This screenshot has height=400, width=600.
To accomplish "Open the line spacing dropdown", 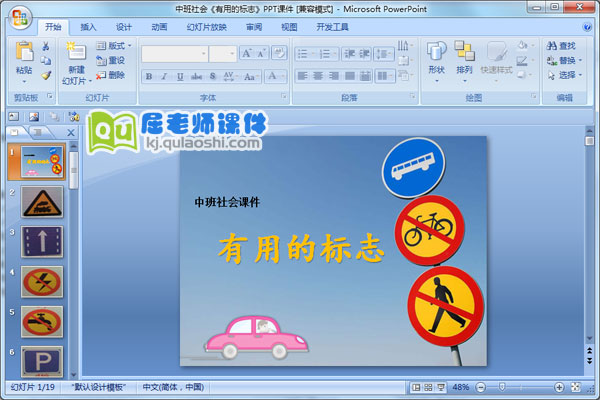I will click(x=384, y=54).
